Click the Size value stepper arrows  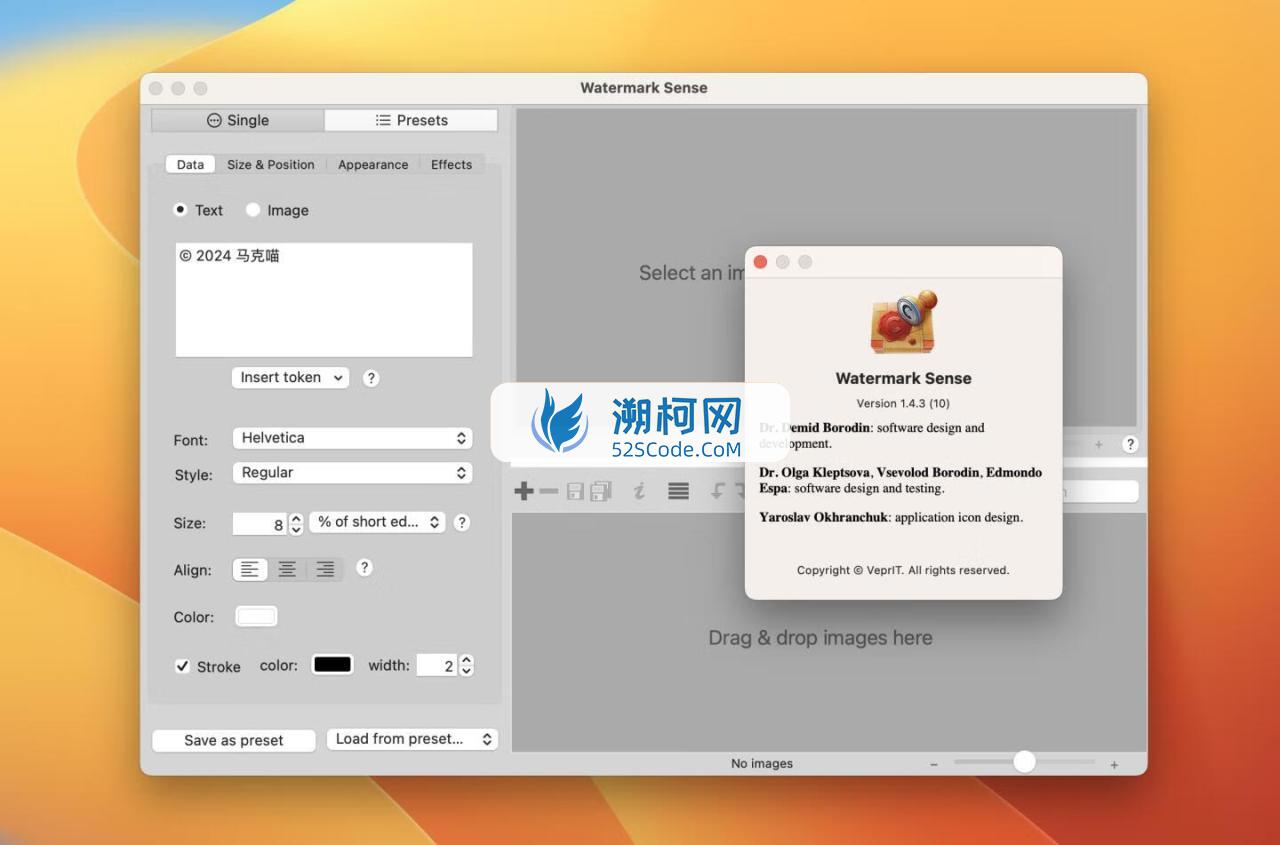[x=295, y=523]
